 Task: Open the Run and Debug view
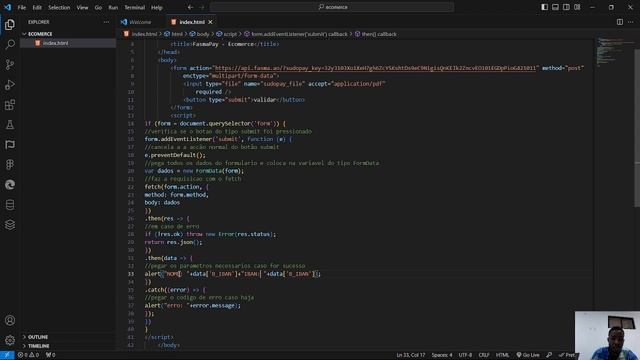pyautogui.click(x=10, y=84)
